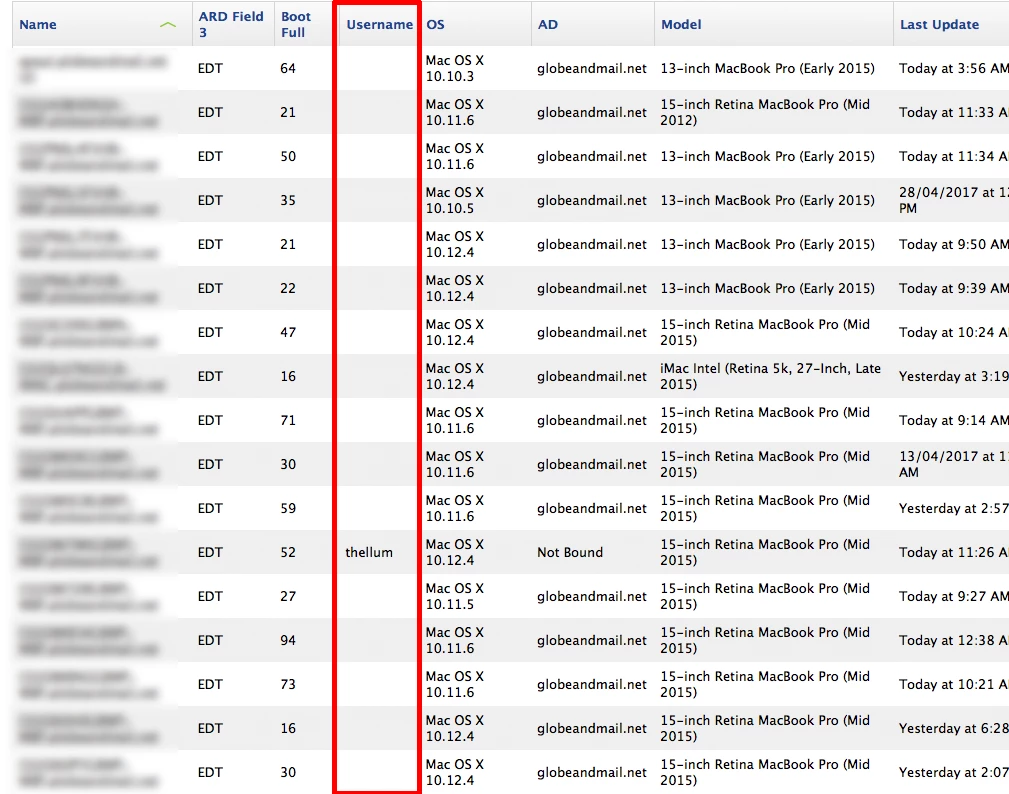The height and width of the screenshot is (794, 1009).
Task: Select globeandmail.net in the 10.10.3 row
Action: pos(591,68)
